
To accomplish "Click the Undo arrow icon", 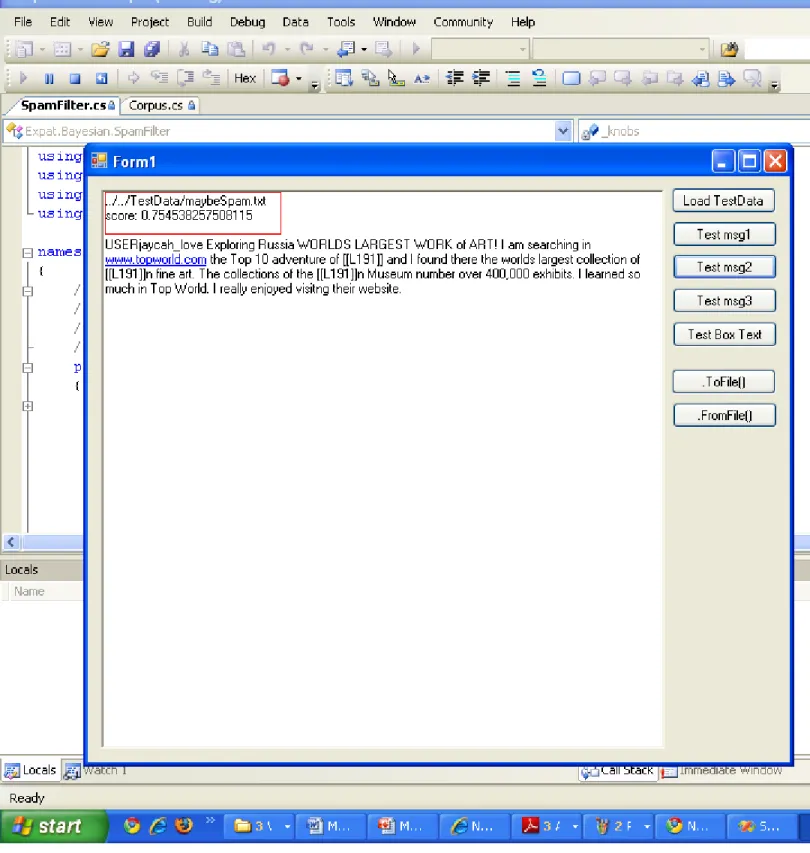I will click(269, 50).
